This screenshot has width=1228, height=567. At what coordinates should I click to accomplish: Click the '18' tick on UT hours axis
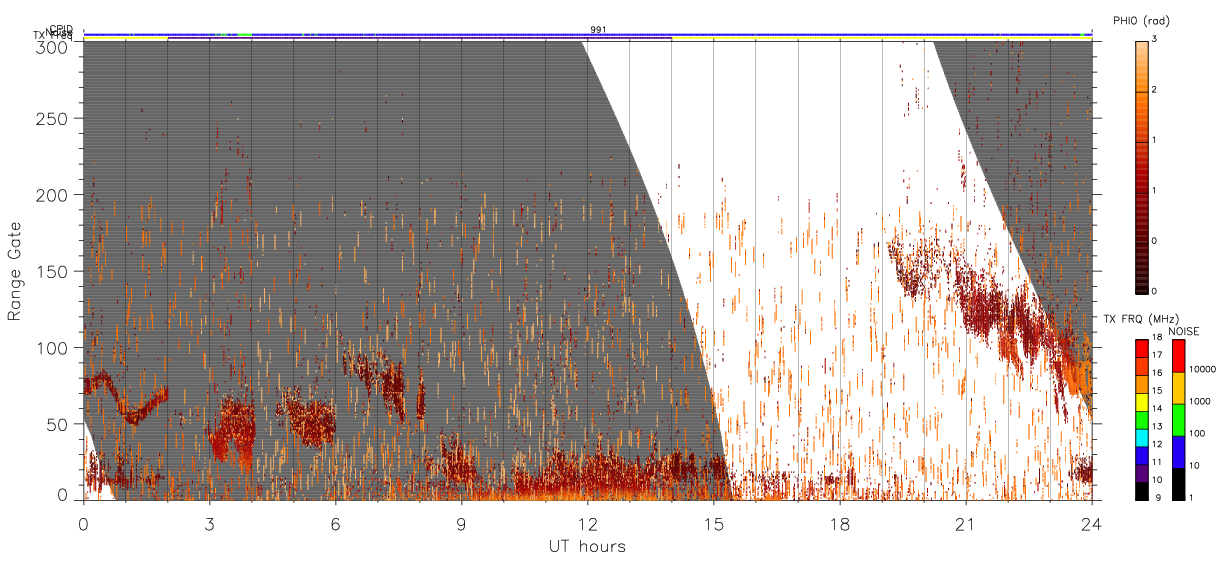[x=839, y=523]
